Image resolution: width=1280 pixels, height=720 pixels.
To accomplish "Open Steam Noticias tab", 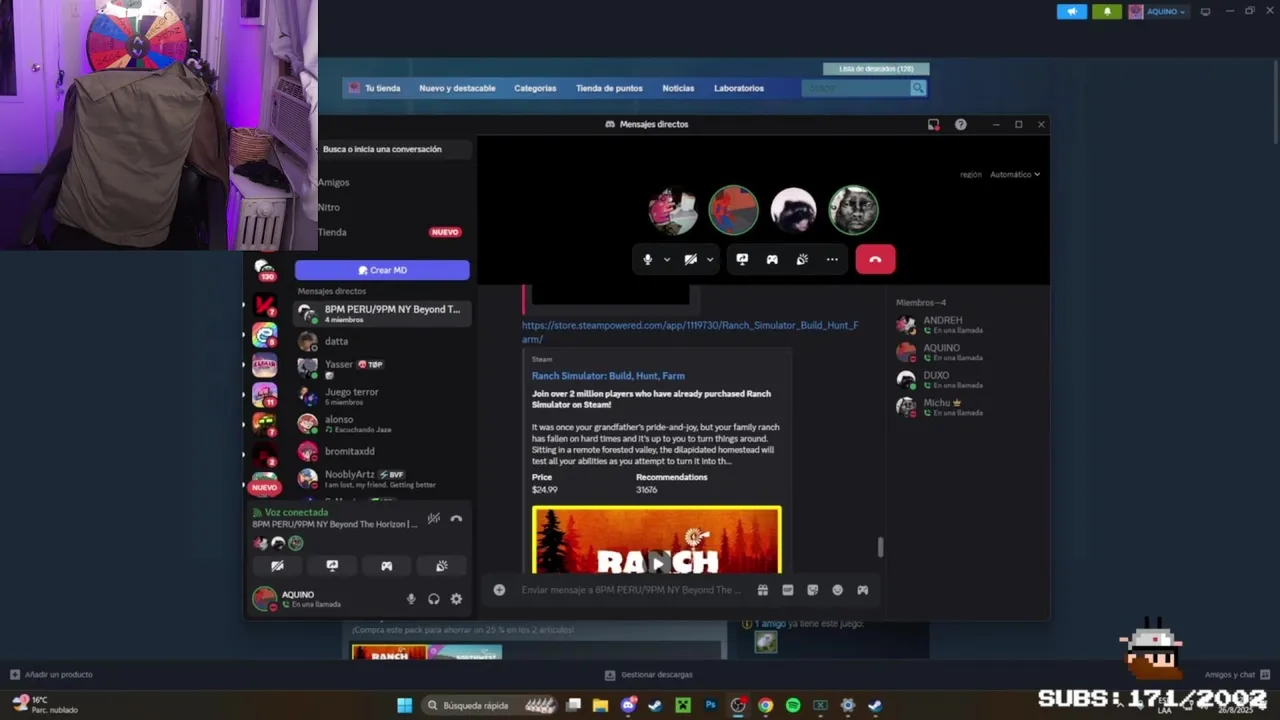I will point(678,88).
